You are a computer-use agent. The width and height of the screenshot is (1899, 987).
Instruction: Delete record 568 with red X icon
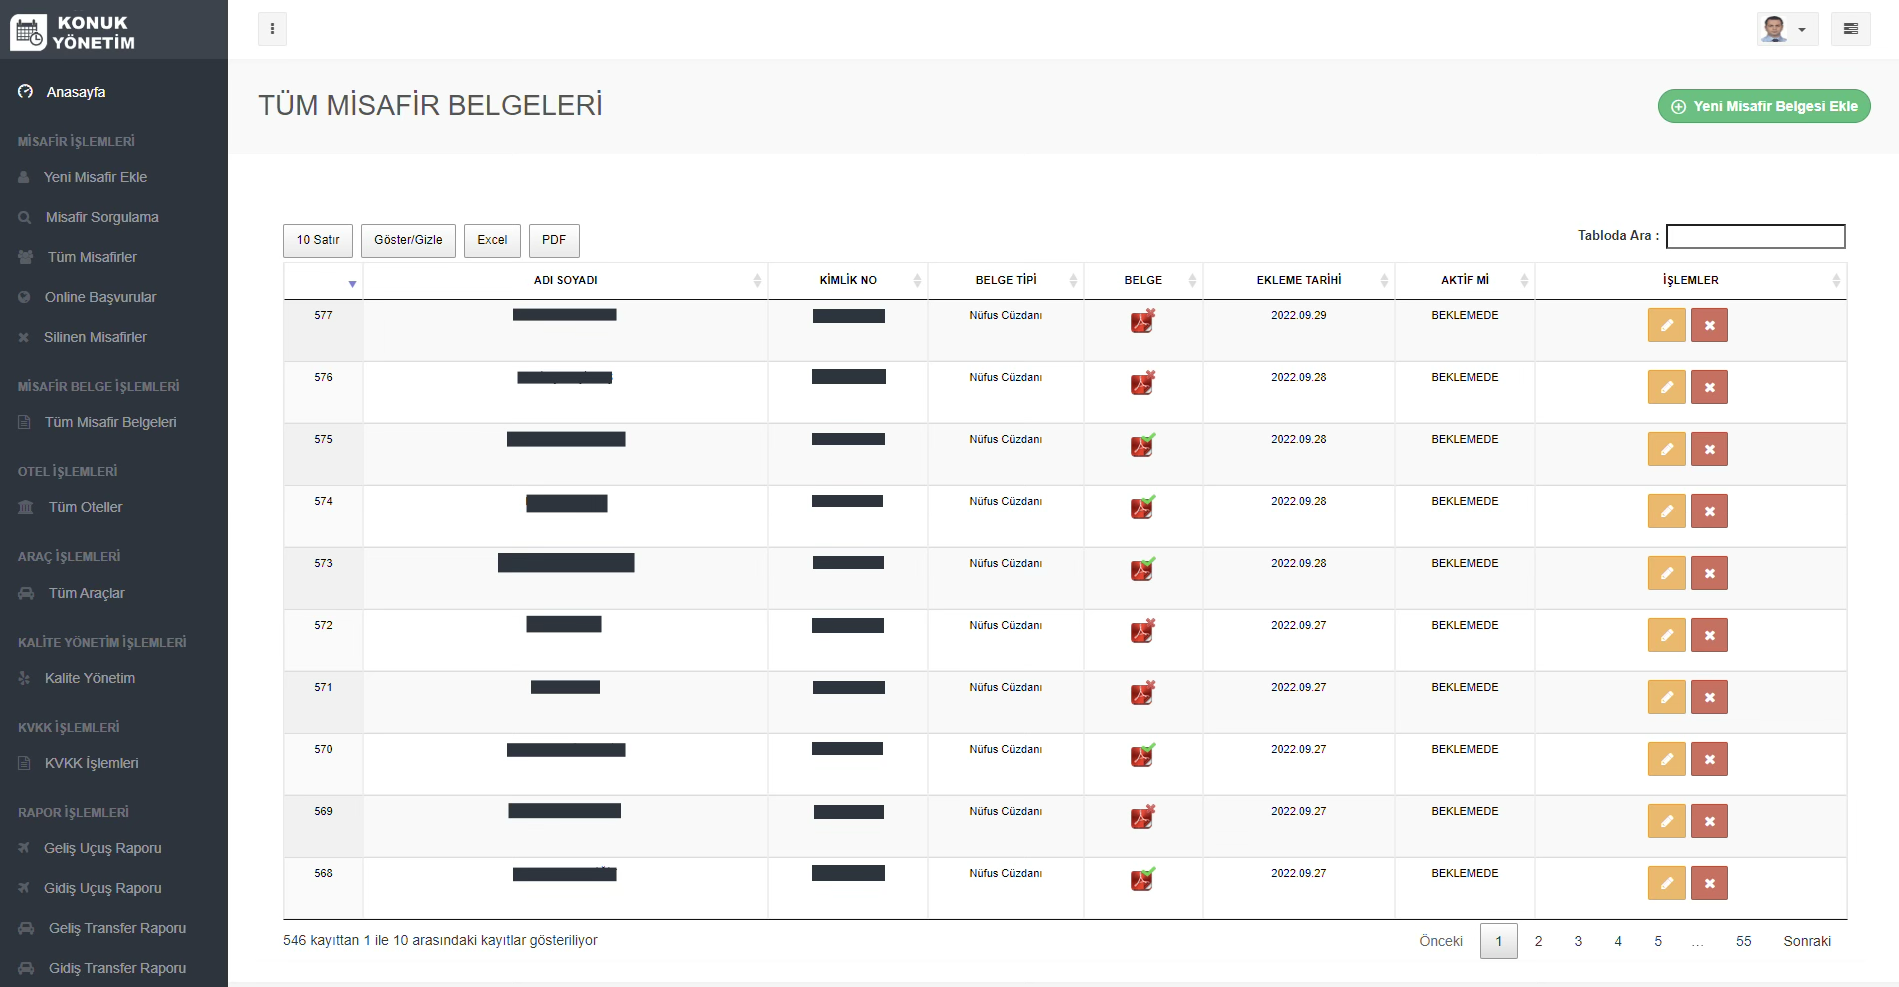click(x=1709, y=883)
